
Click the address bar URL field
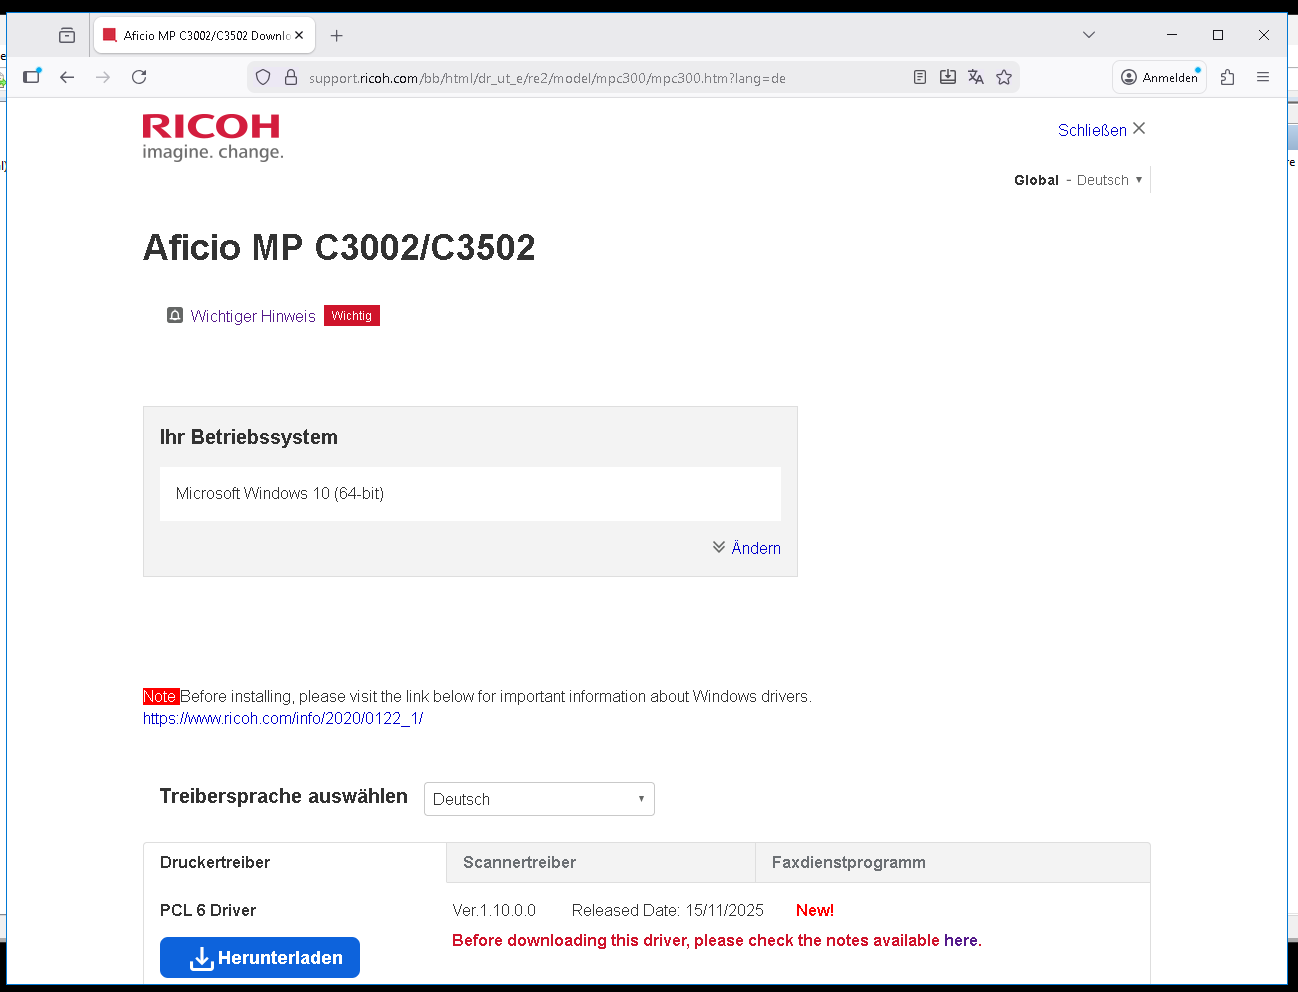(x=600, y=78)
